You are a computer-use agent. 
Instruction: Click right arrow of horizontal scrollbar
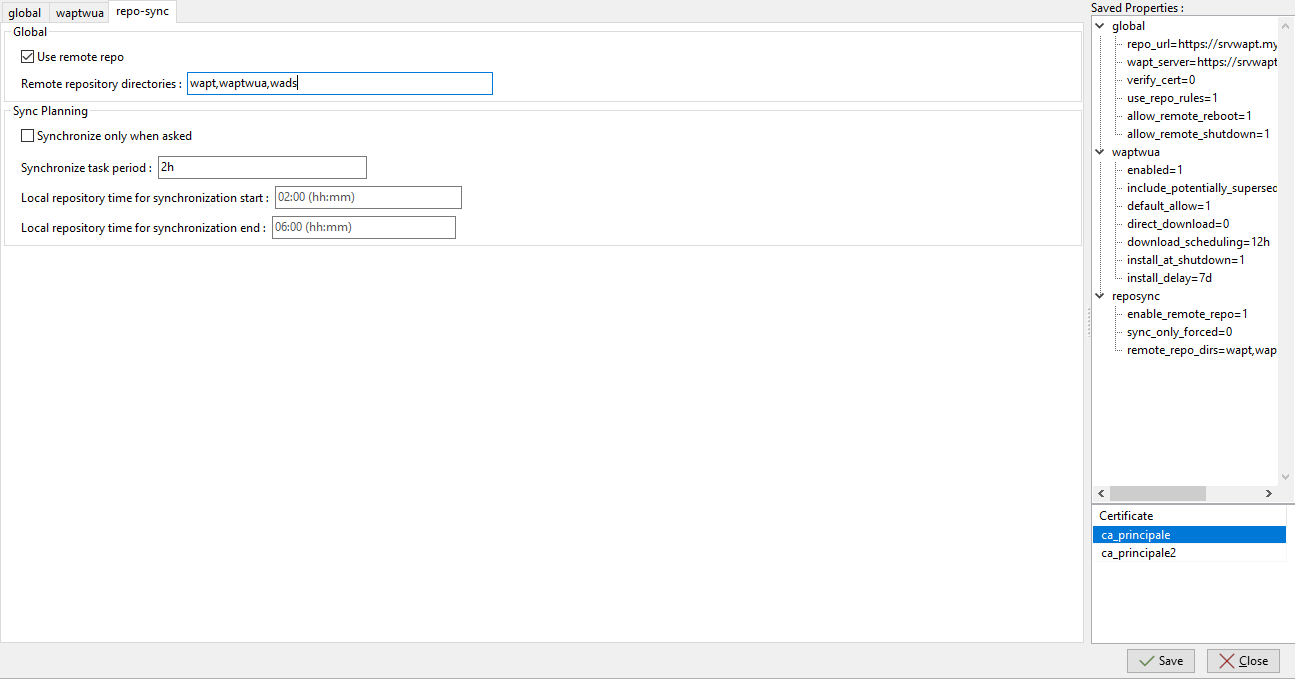[1269, 494]
